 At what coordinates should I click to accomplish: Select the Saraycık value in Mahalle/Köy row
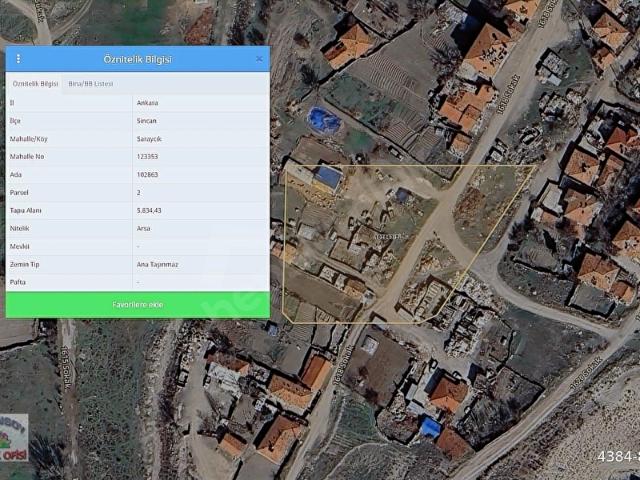tap(149, 139)
